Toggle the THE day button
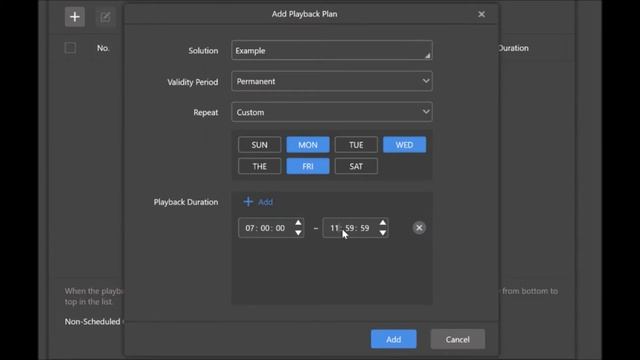640x360 pixels. (x=260, y=166)
